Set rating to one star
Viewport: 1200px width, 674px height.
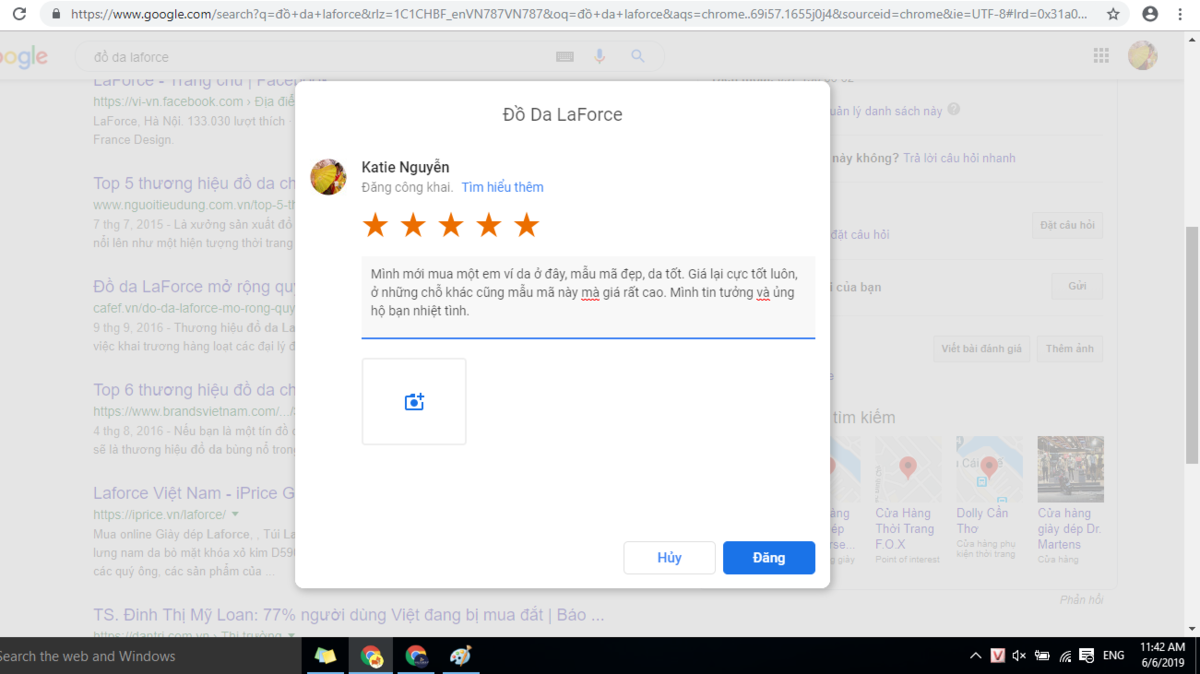tap(375, 225)
